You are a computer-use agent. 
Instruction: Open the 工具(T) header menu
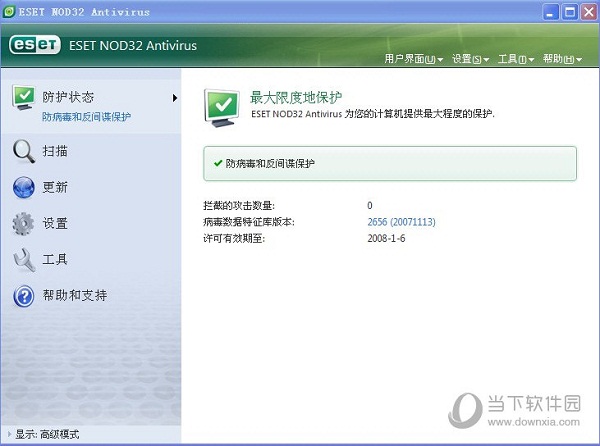tap(516, 59)
